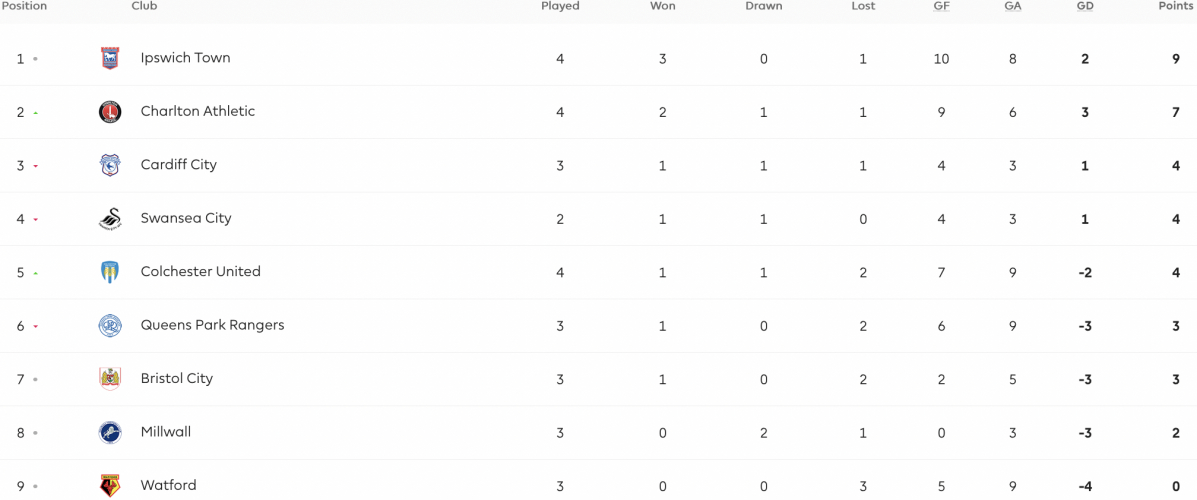The width and height of the screenshot is (1197, 500).
Task: Open the Colchester United crest
Action: pos(110,273)
